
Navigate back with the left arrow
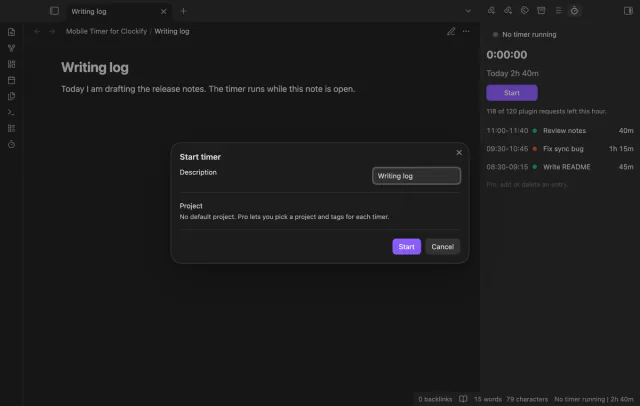pyautogui.click(x=37, y=31)
